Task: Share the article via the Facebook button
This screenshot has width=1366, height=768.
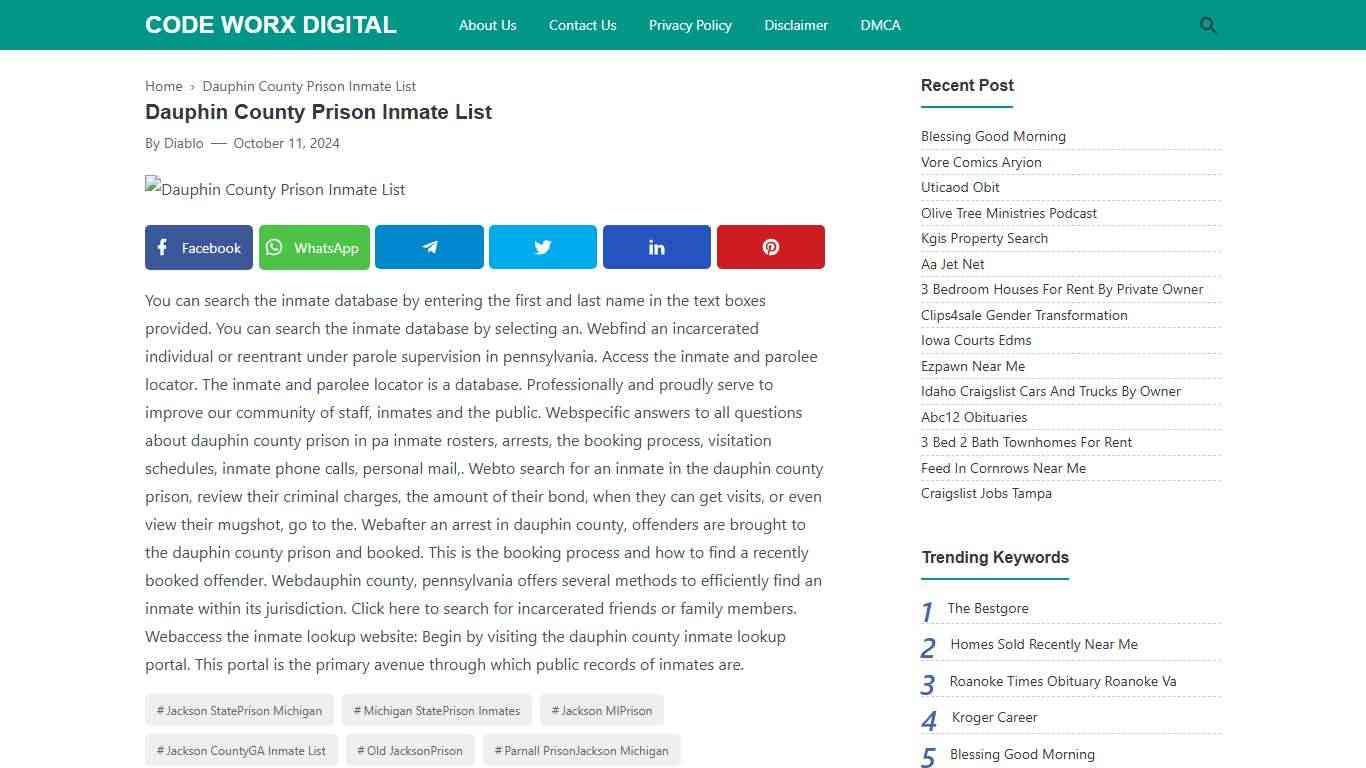Action: coord(198,247)
